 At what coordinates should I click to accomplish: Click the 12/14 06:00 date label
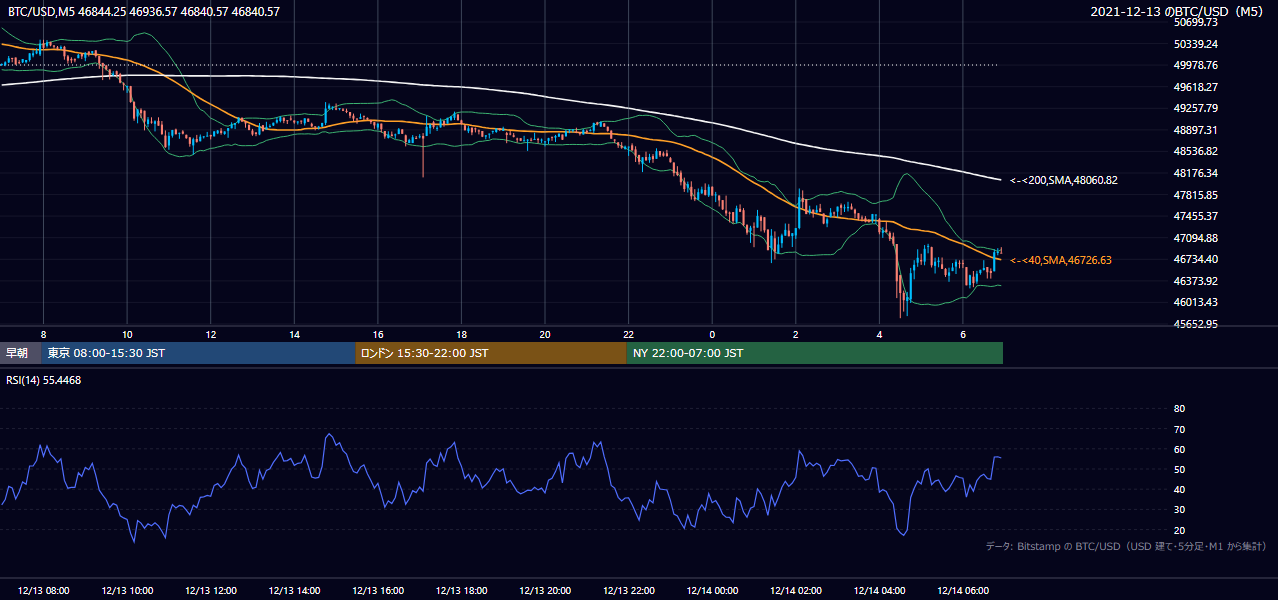[962, 591]
